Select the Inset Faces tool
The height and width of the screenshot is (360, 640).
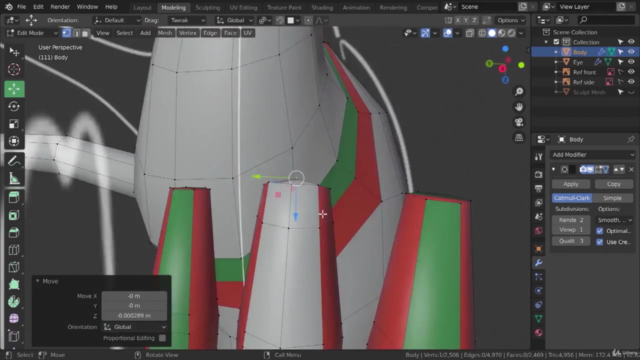click(14, 216)
